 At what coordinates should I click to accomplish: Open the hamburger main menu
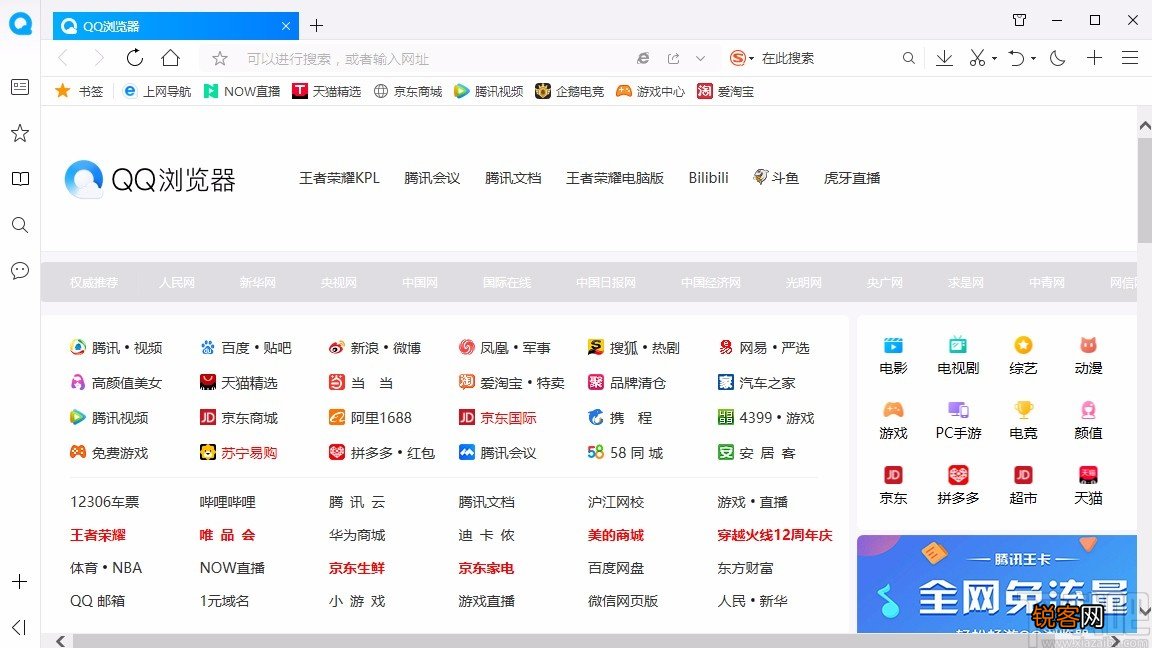pos(1130,58)
